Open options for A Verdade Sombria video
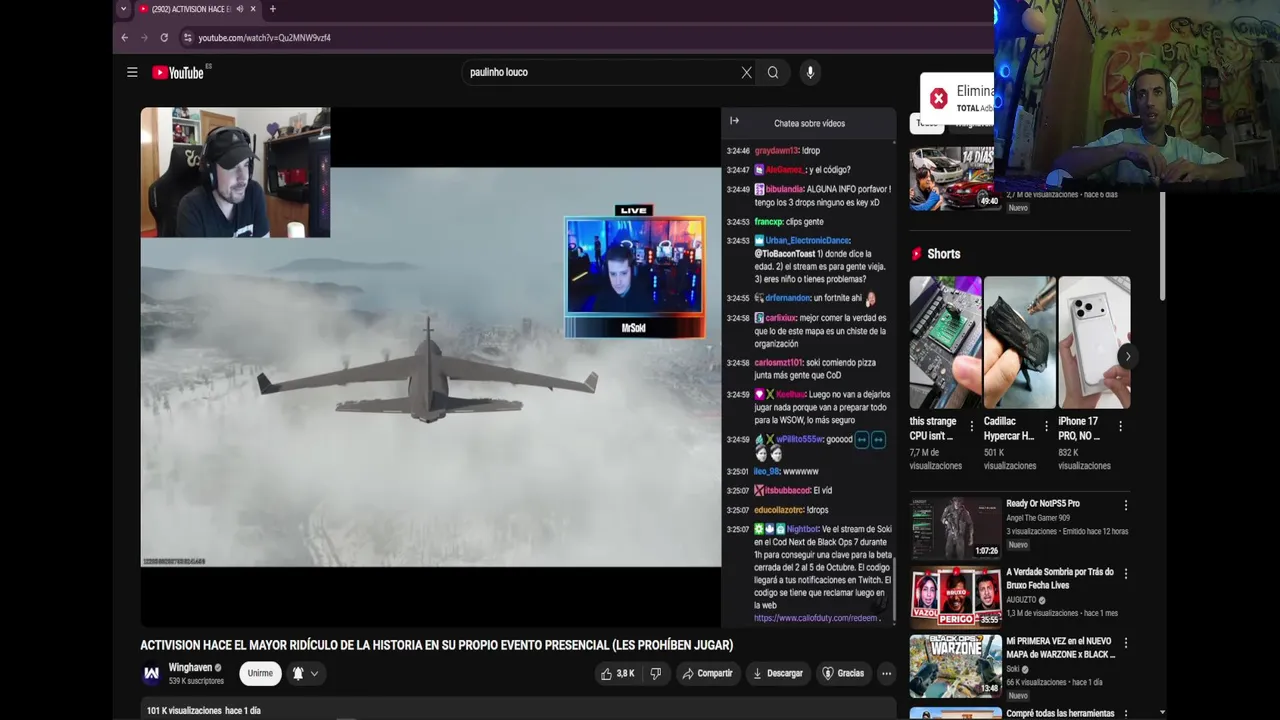Image resolution: width=1280 pixels, height=720 pixels. click(x=1126, y=574)
